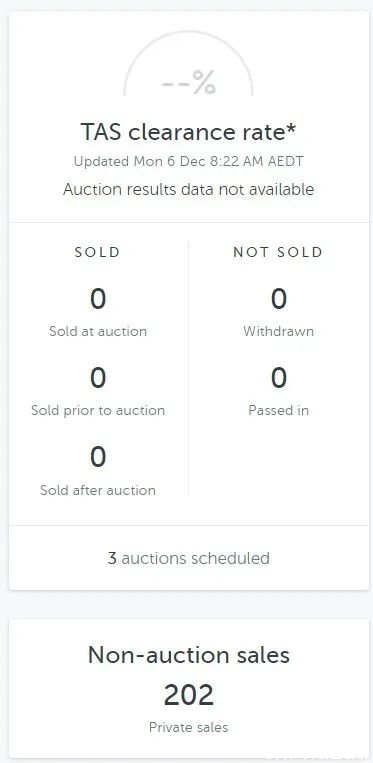Click the Updated Mon 6 Dec timestamp
Viewport: 373px width, 763px height.
coord(188,162)
